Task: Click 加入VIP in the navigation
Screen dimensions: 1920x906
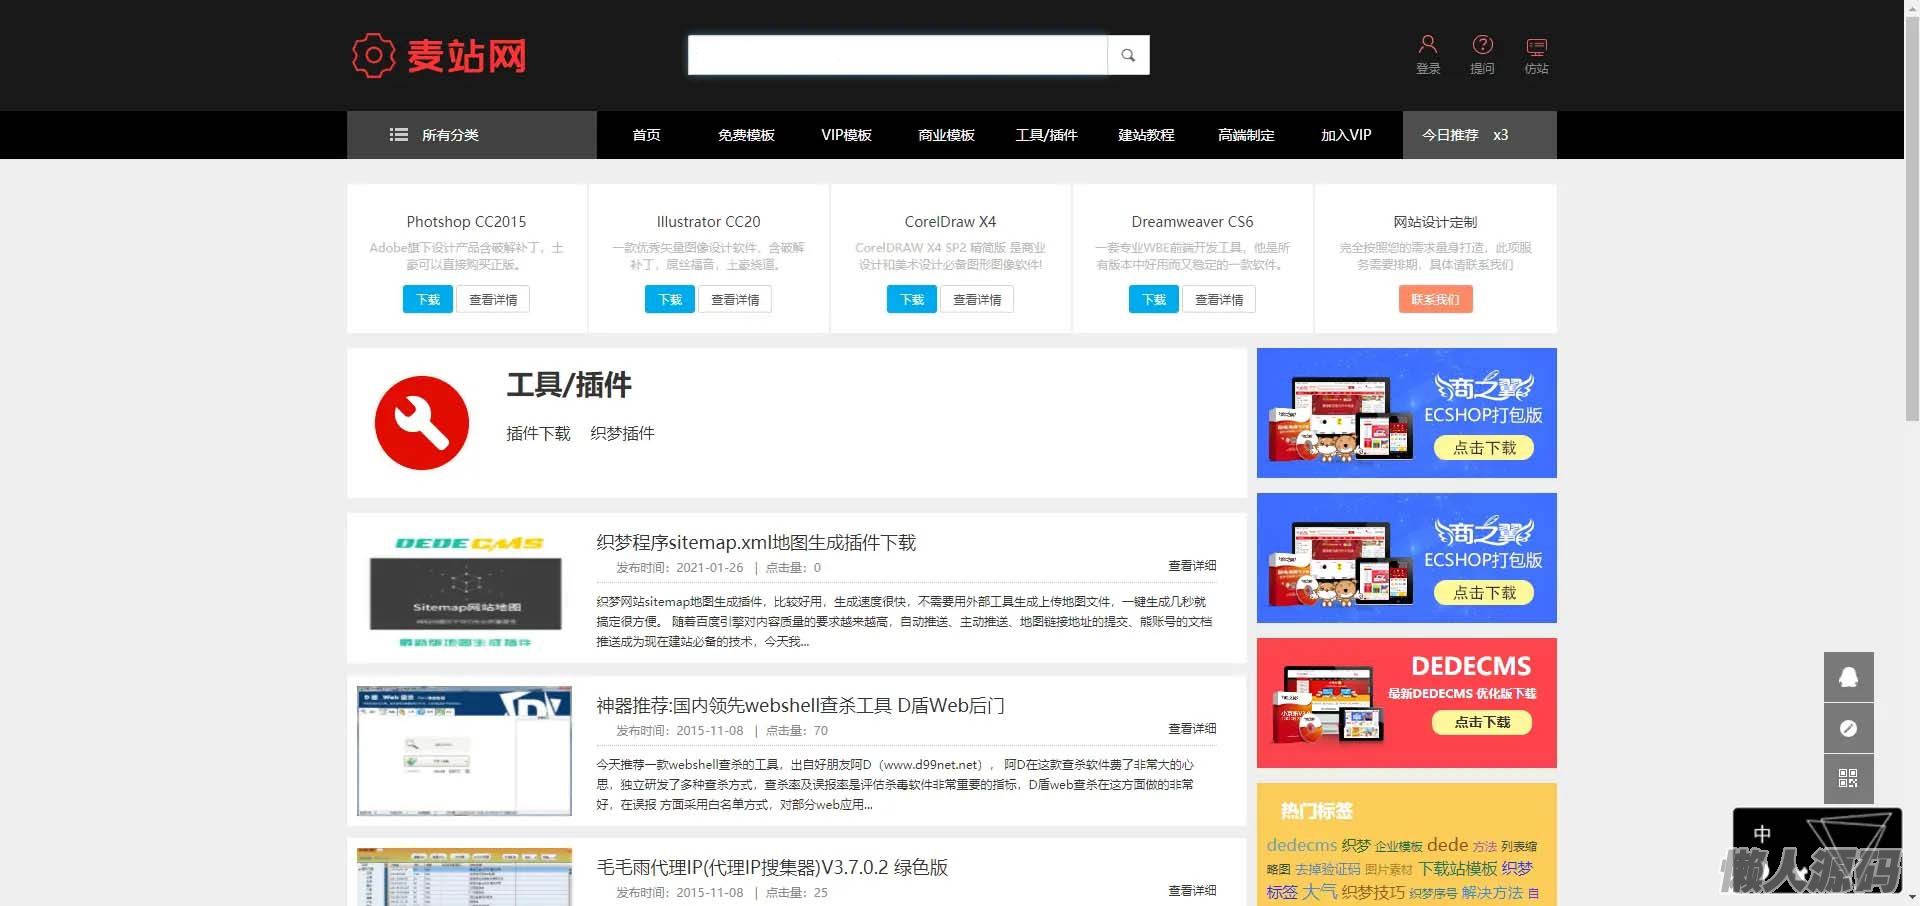Action: (1346, 135)
